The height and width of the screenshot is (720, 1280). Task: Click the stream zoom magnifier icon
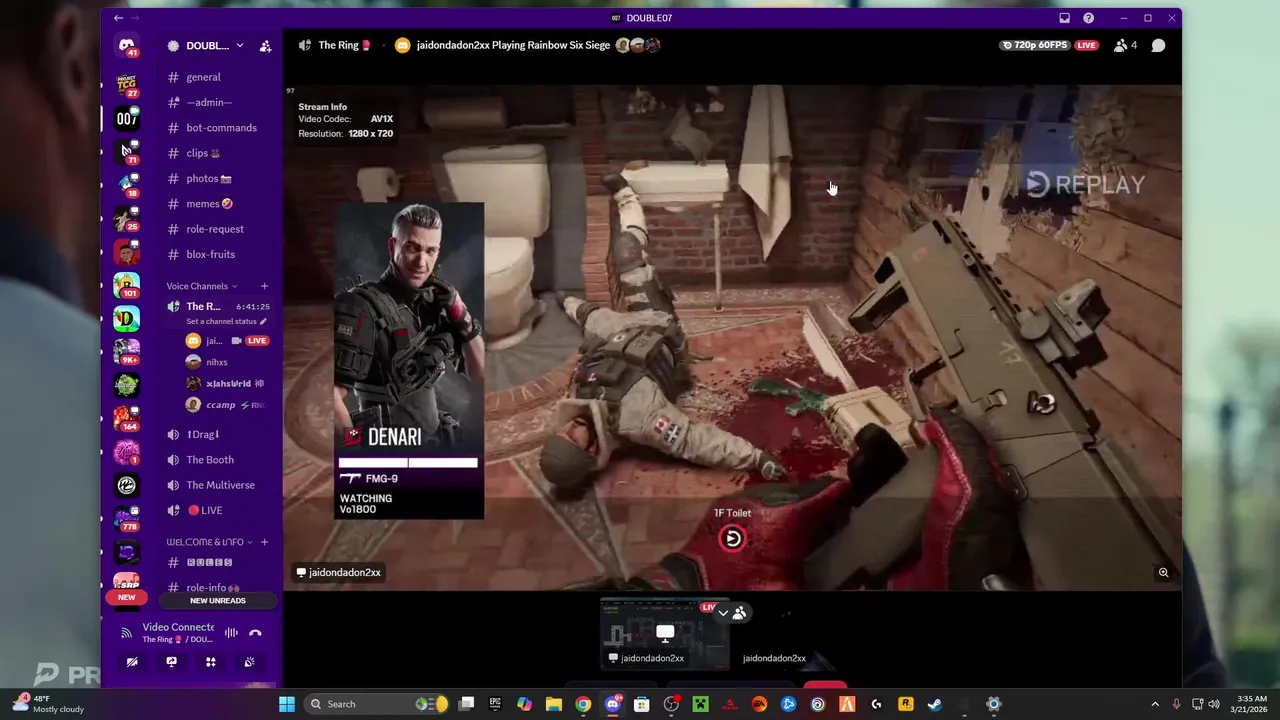(1163, 573)
